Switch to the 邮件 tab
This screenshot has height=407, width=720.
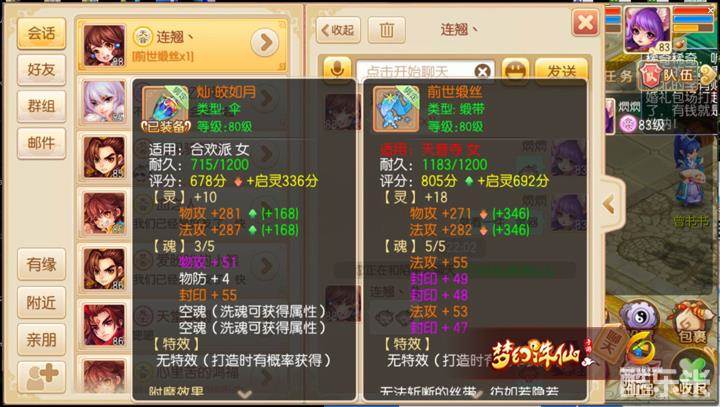(41, 143)
